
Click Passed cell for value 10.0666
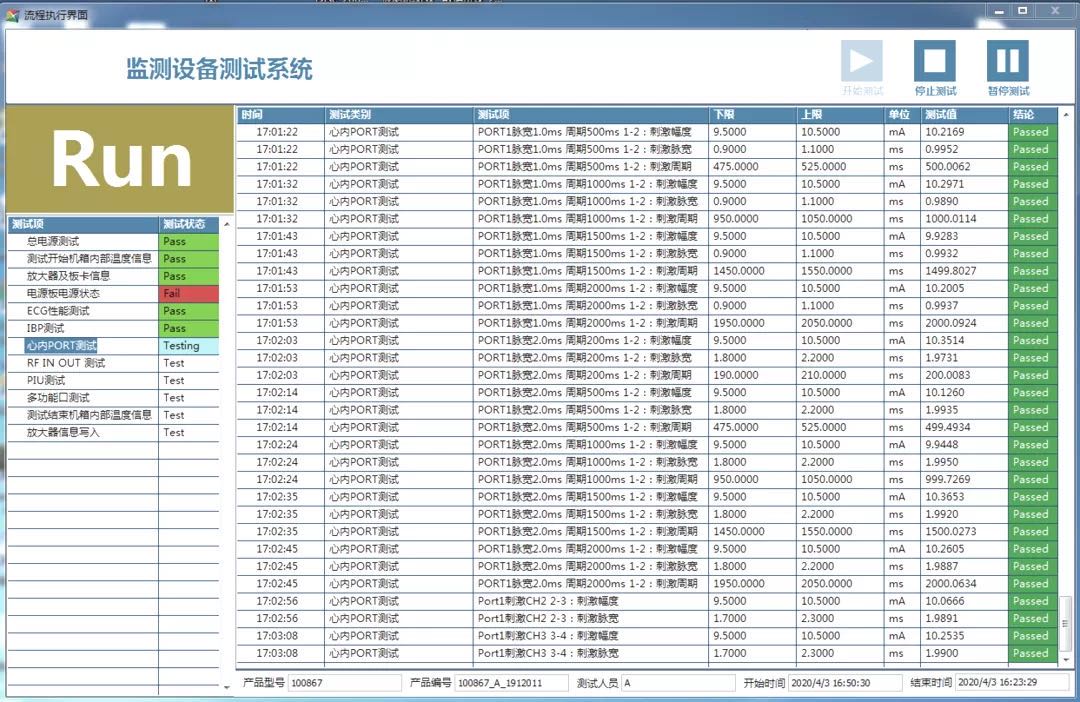pyautogui.click(x=1032, y=601)
